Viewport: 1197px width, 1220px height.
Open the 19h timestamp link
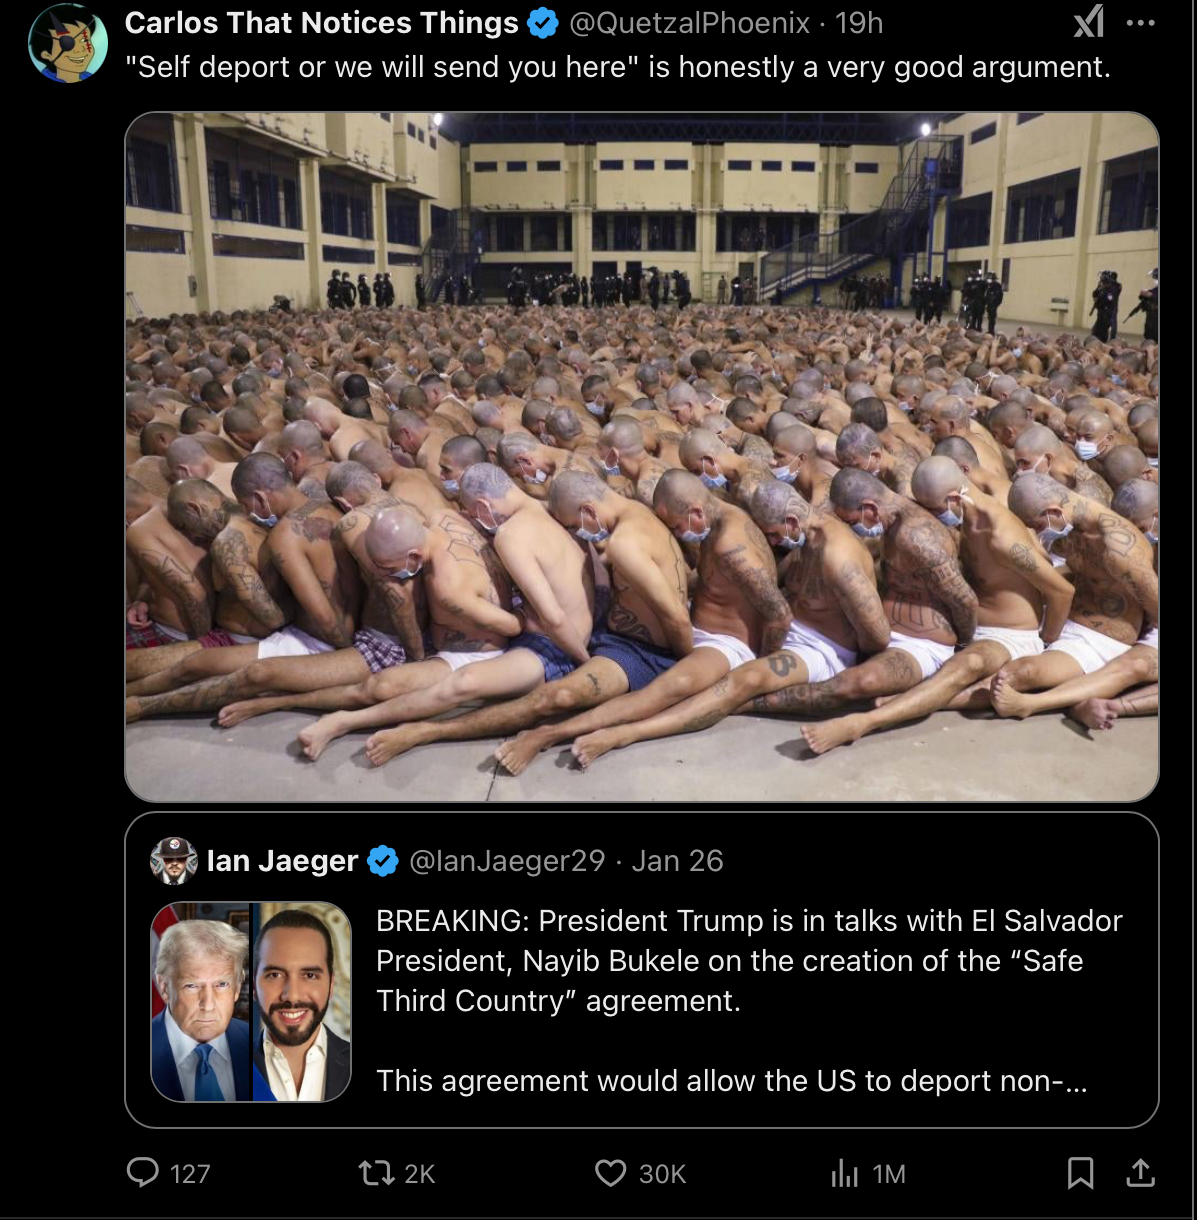pyautogui.click(x=859, y=23)
